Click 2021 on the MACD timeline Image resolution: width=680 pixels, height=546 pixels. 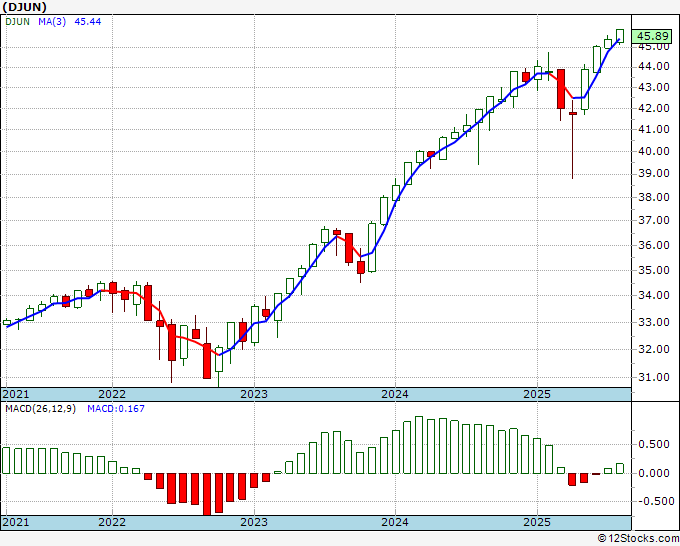coord(16,522)
